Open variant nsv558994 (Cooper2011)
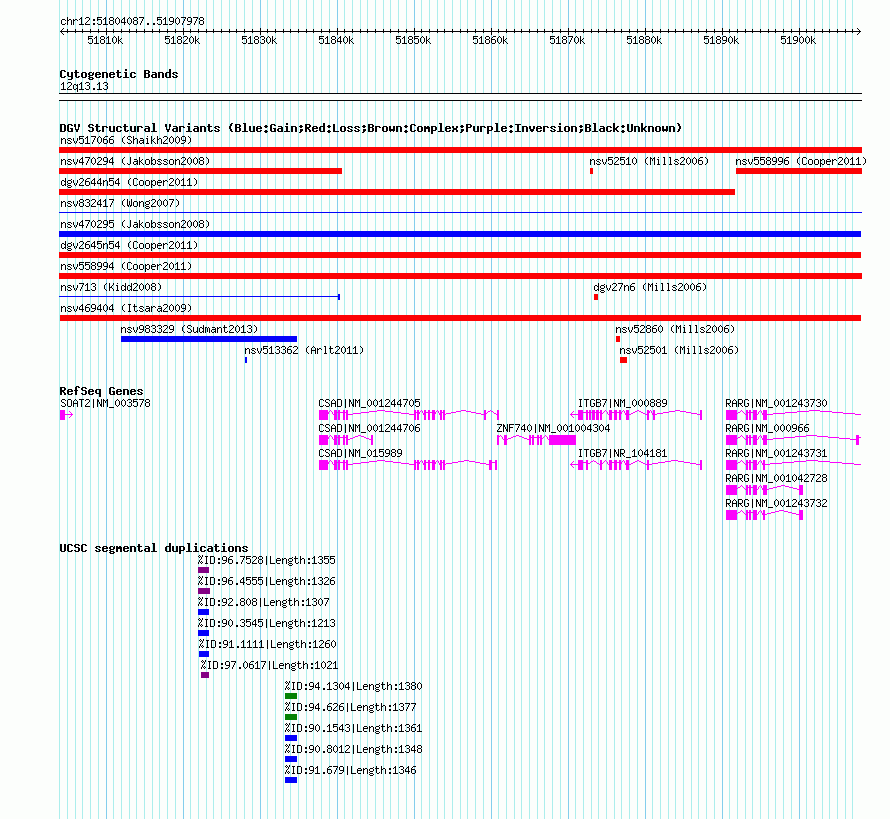Viewport: 890px width, 819px height. [x=460, y=276]
